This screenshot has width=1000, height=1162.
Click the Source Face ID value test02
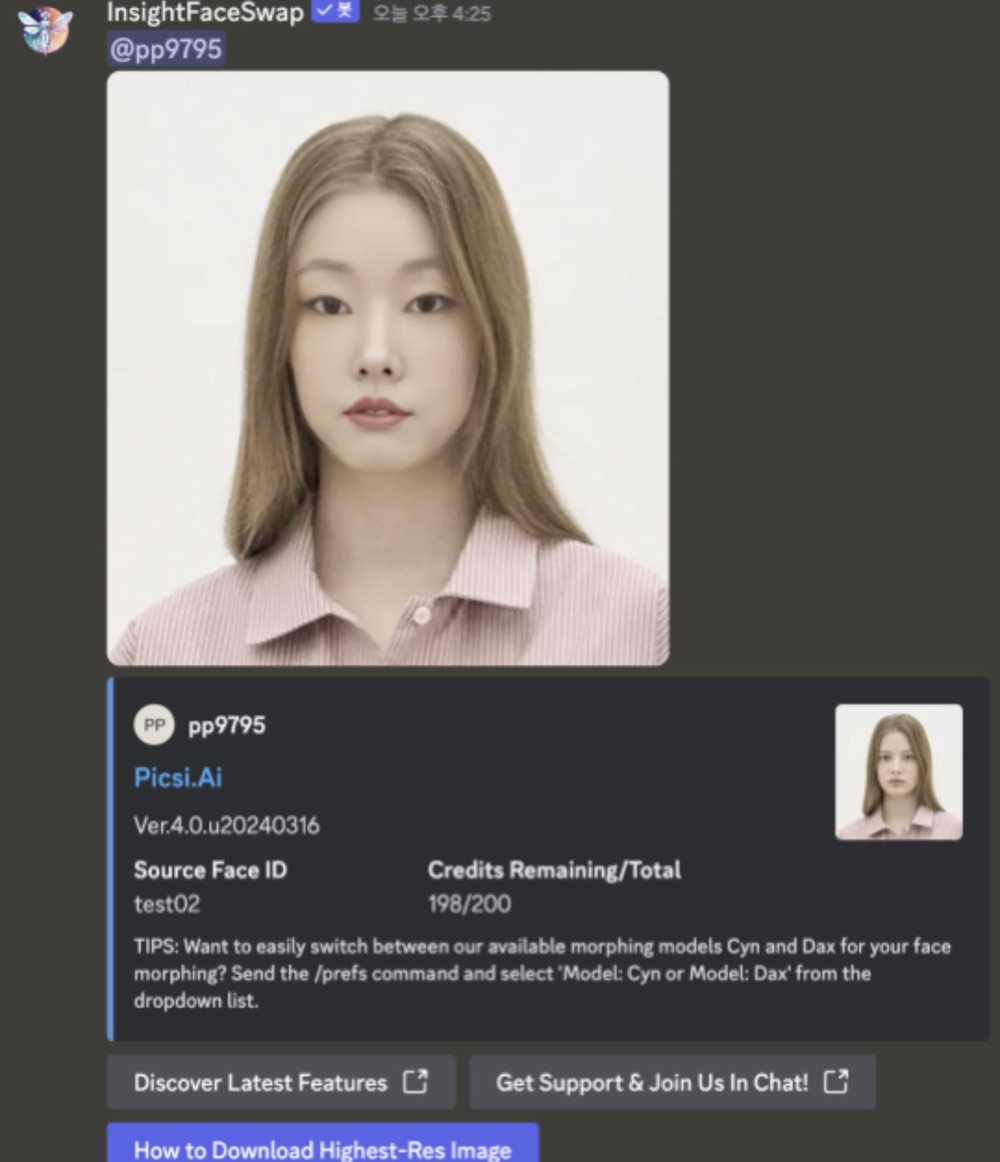tap(167, 904)
